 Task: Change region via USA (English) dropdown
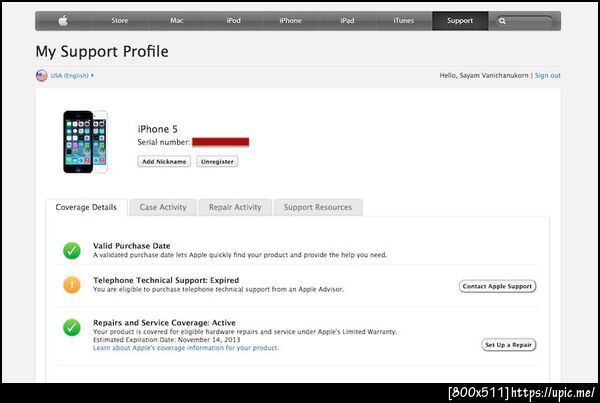(x=72, y=76)
